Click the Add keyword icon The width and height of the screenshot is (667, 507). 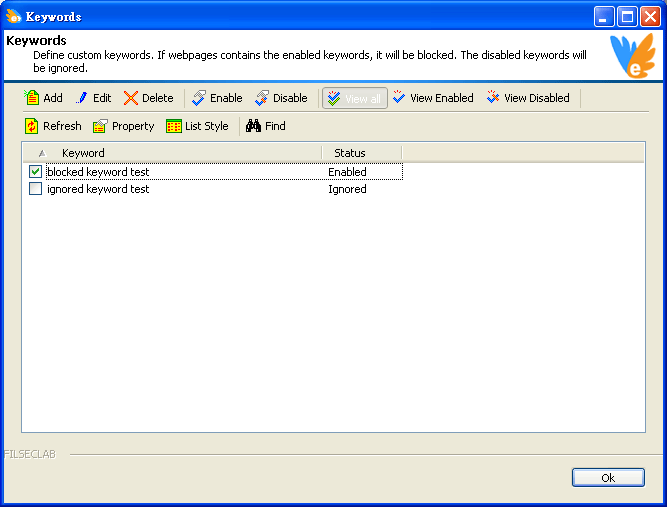point(32,98)
